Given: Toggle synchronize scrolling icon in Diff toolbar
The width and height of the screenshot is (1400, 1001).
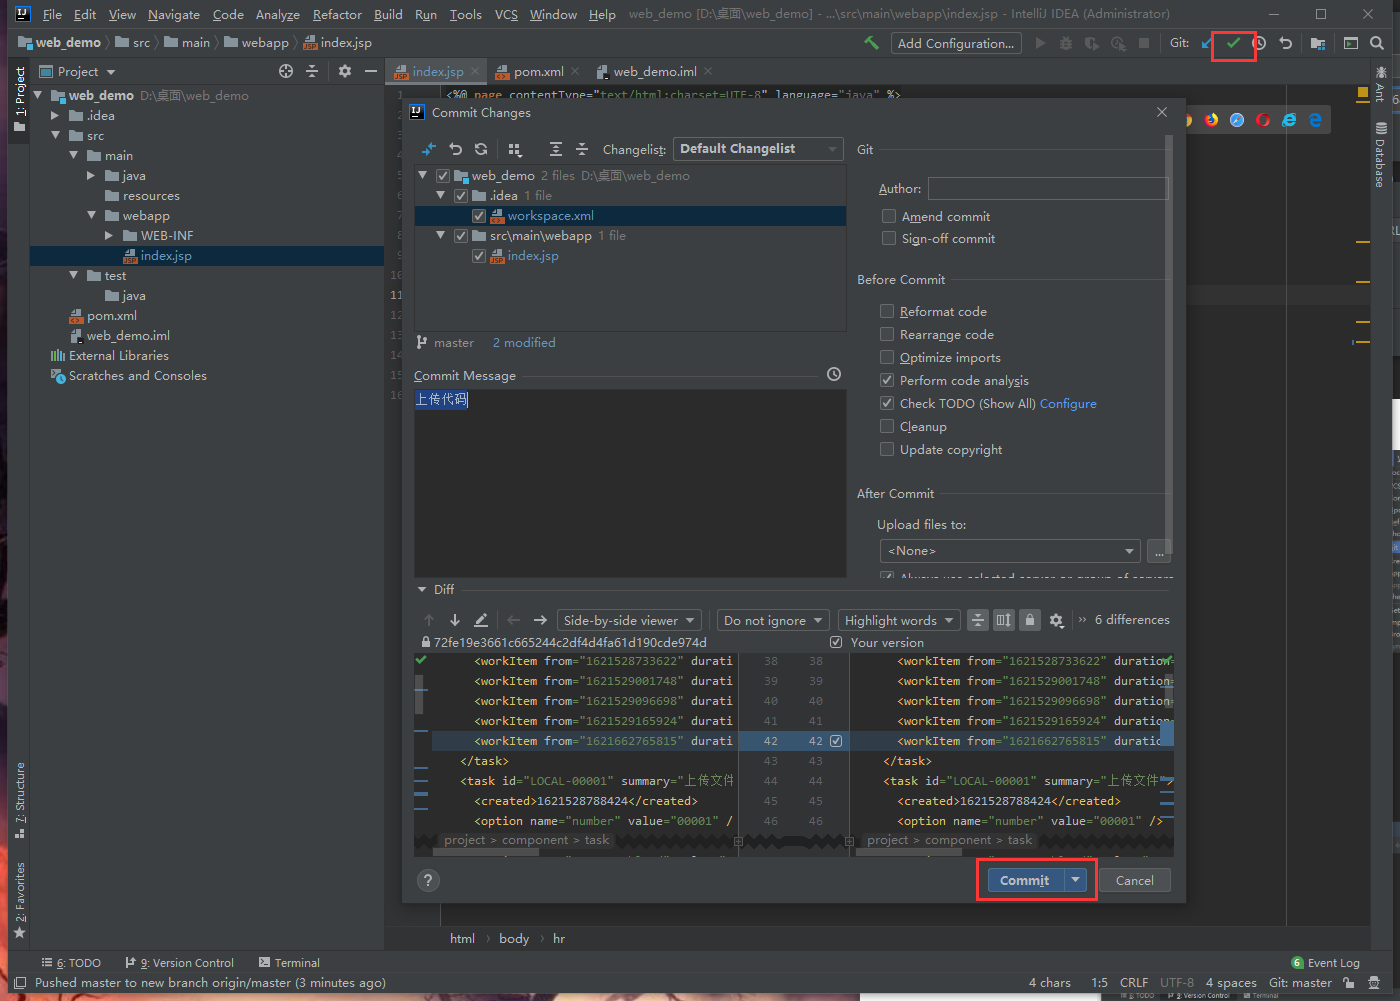Looking at the screenshot, I should tap(1004, 620).
